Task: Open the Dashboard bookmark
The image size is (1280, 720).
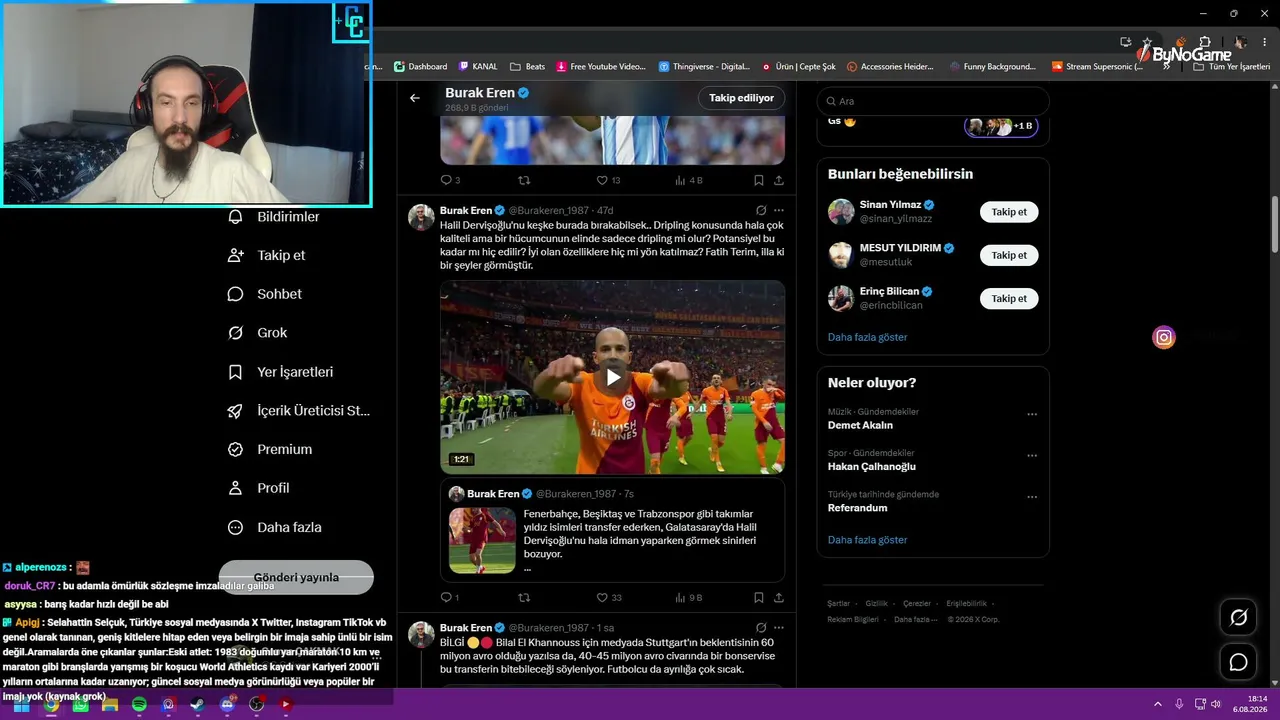Action: click(420, 67)
